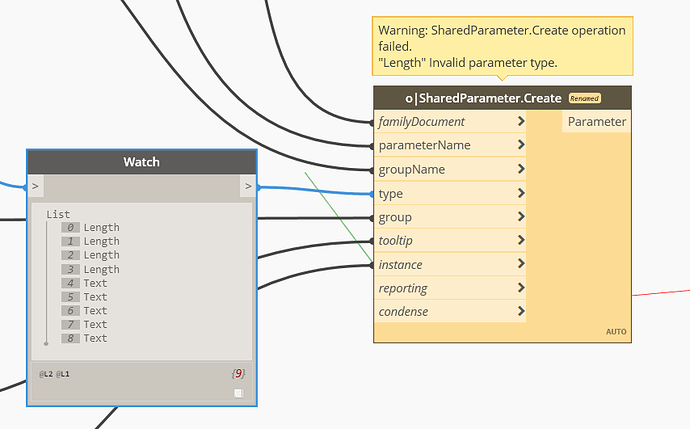Toggle the small checkbox in Watch footer

tap(239, 393)
